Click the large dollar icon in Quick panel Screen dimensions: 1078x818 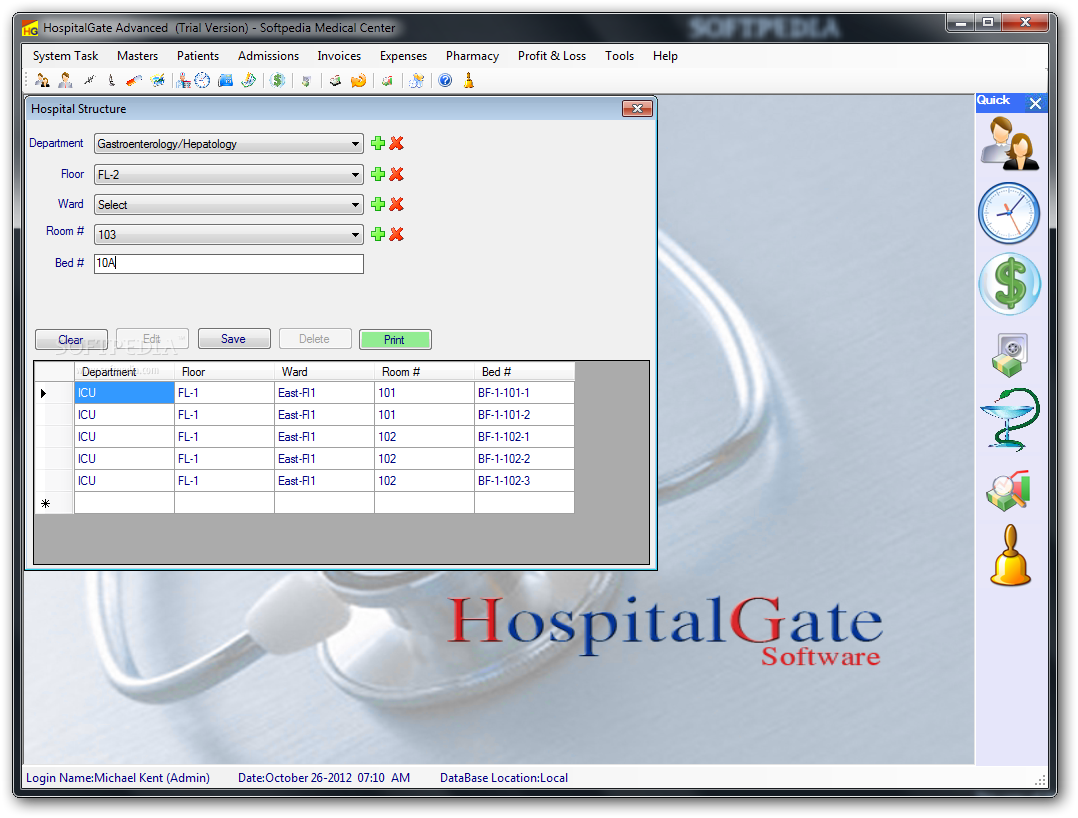click(1009, 284)
